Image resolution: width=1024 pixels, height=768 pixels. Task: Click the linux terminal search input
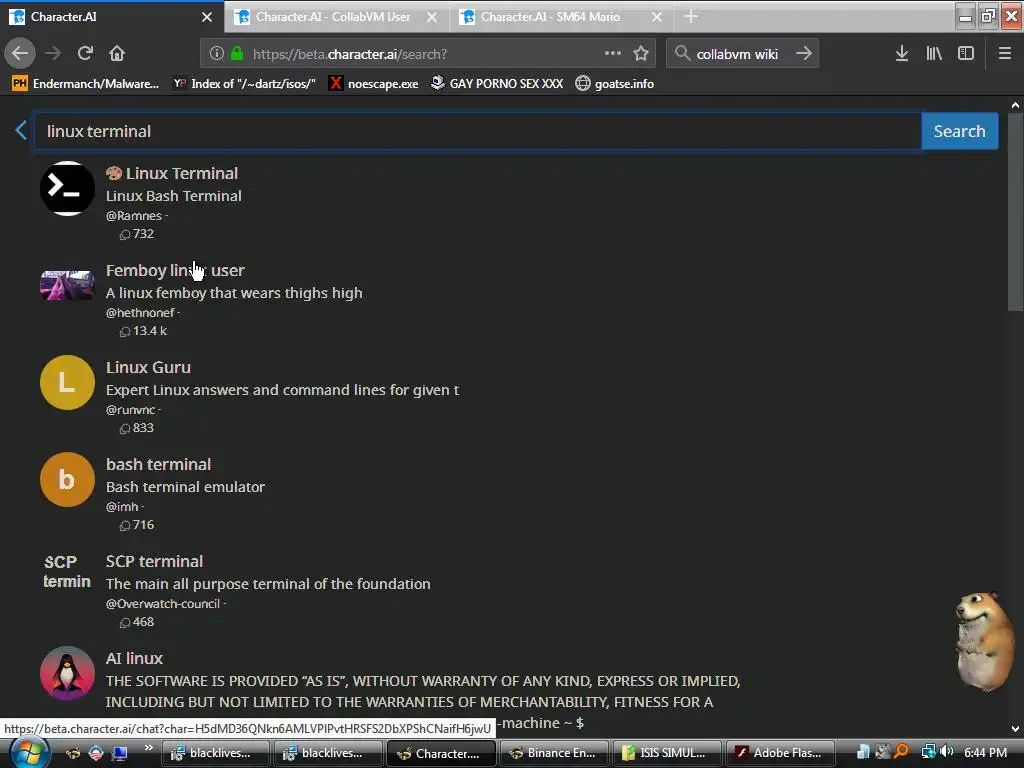pos(477,131)
